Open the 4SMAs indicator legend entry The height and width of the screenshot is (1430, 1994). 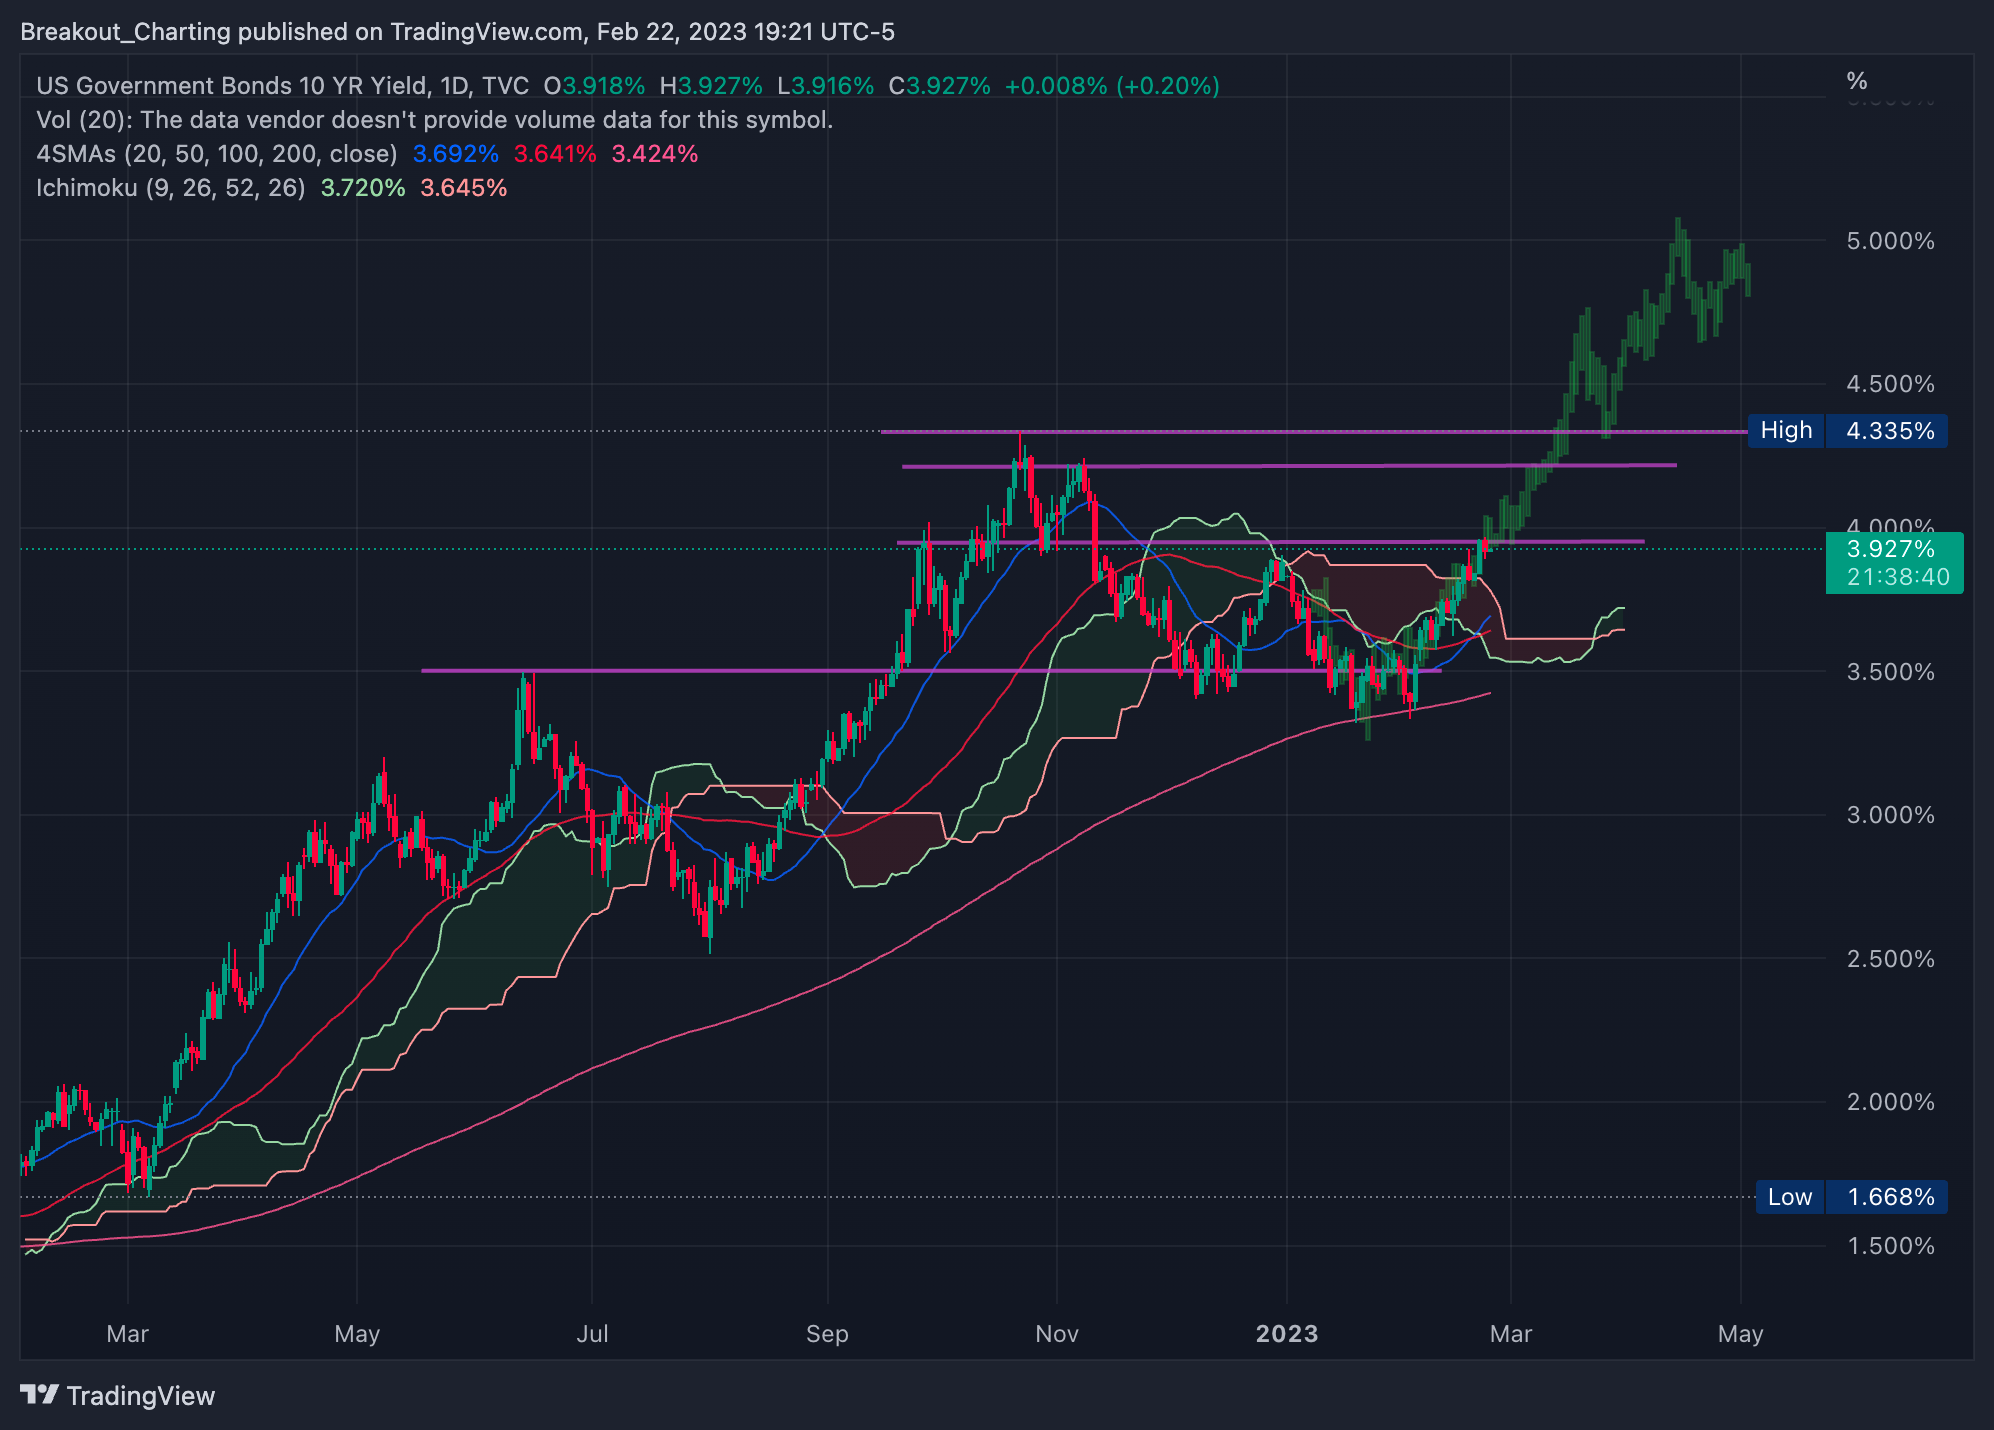pos(216,154)
